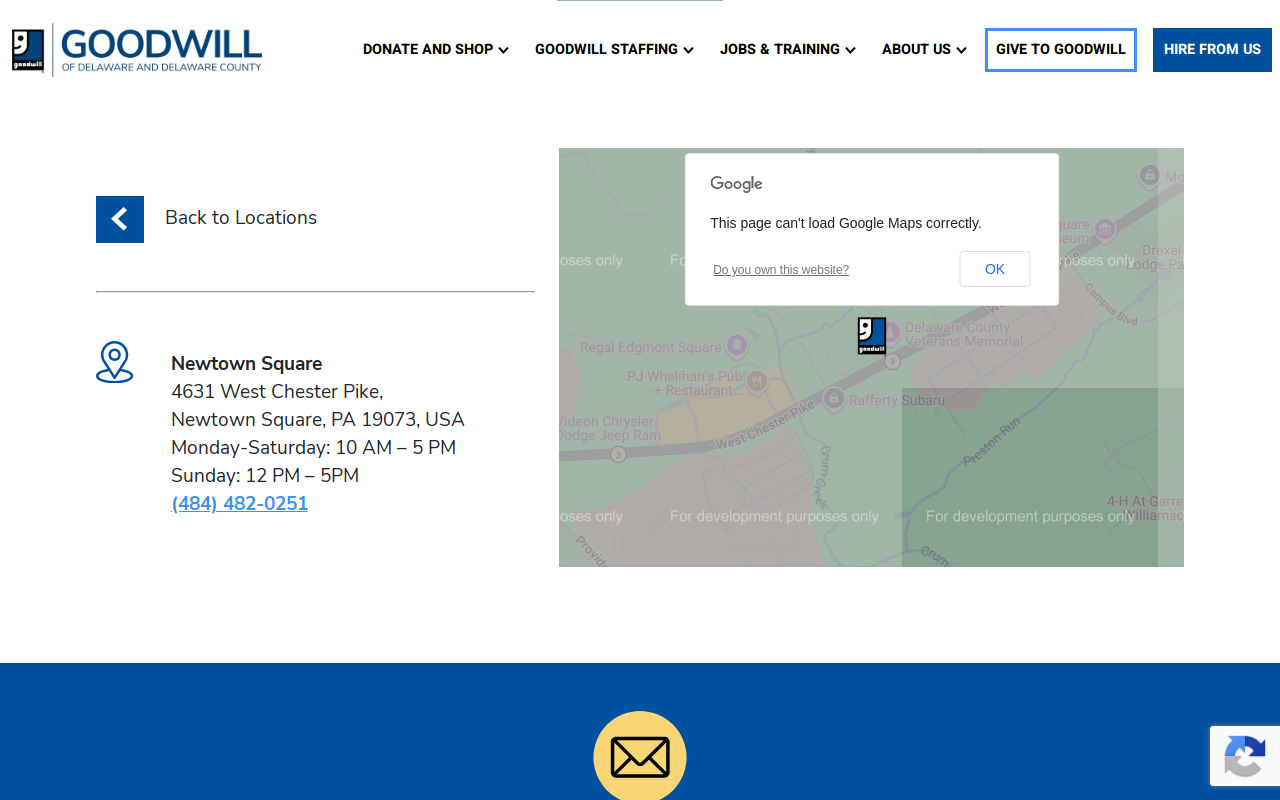Click the Rafferty Subaru map pin

click(x=834, y=399)
